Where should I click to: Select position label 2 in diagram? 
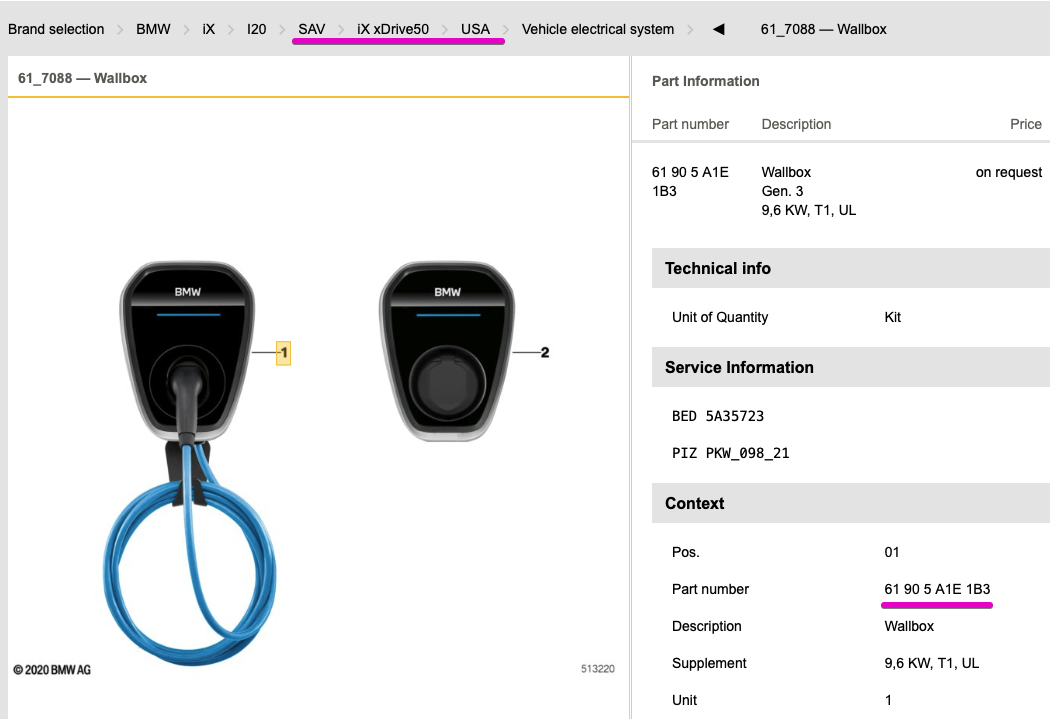(545, 352)
